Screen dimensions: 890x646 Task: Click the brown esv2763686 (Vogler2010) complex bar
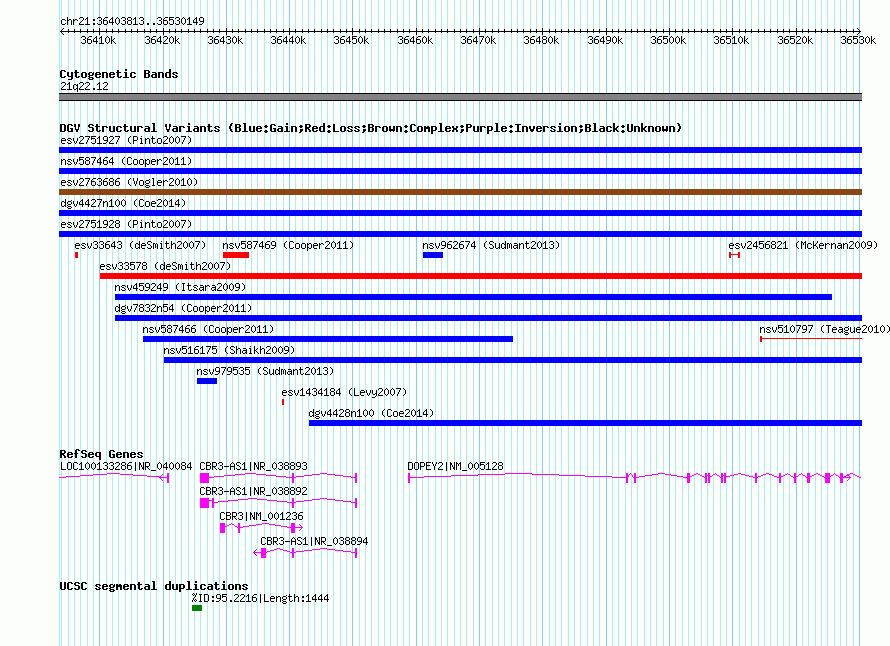point(460,192)
